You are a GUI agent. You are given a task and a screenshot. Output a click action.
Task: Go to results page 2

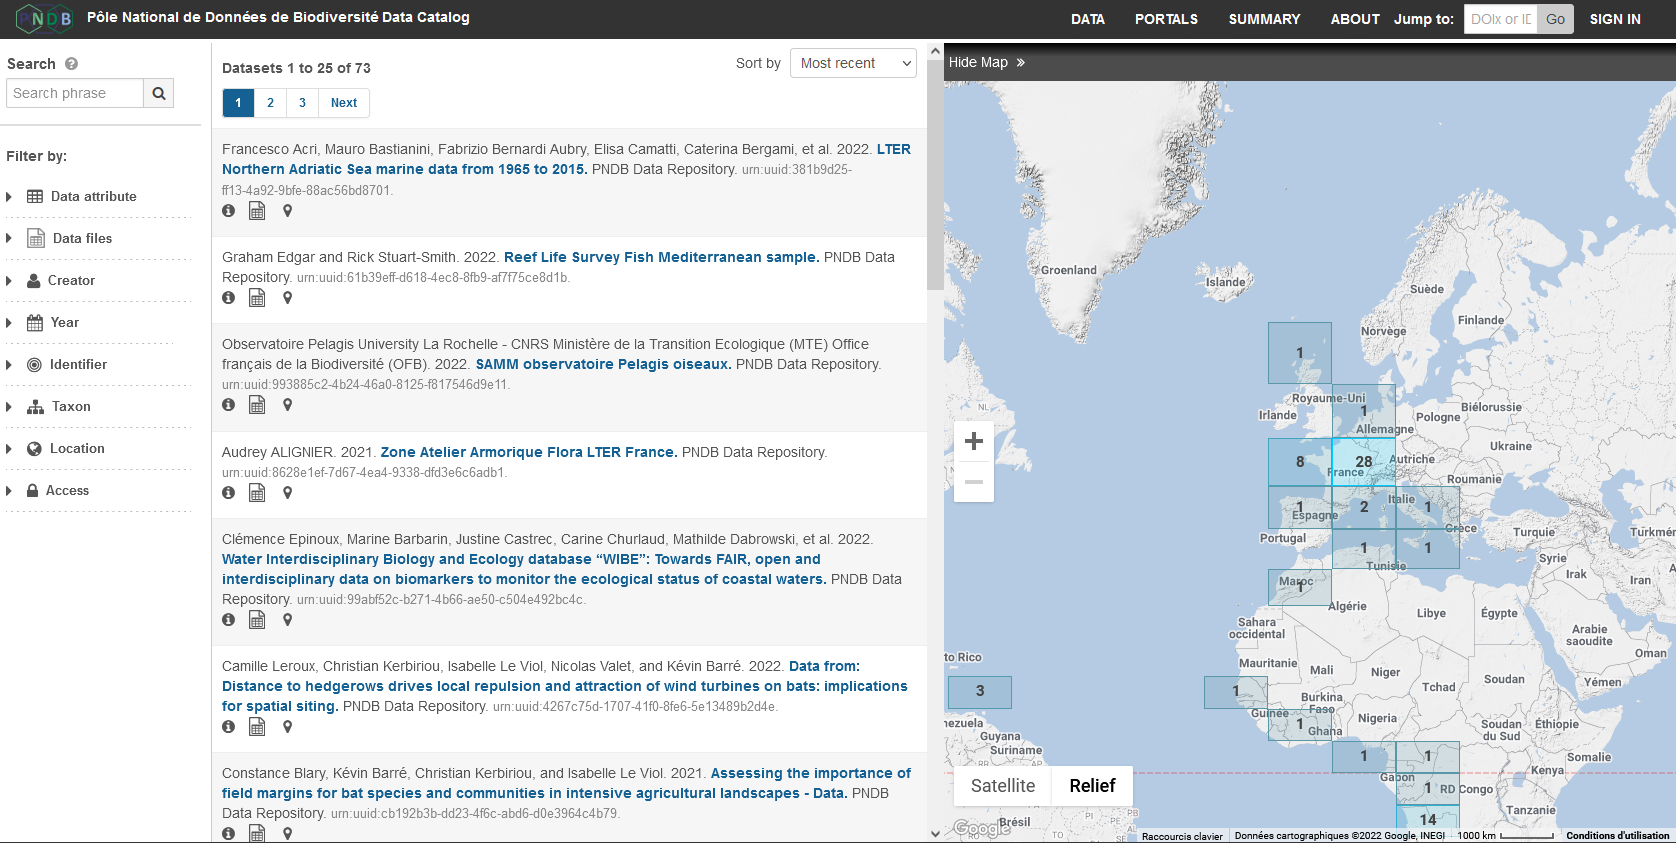(x=270, y=103)
